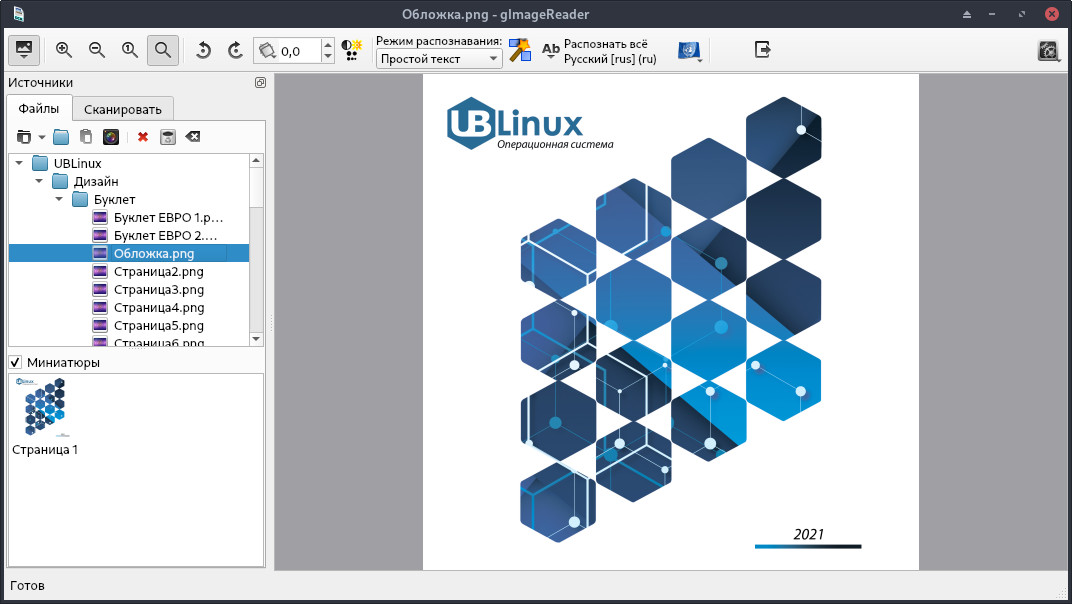The width and height of the screenshot is (1072, 604).
Task: Remove selected image with red X
Action: pyautogui.click(x=143, y=137)
